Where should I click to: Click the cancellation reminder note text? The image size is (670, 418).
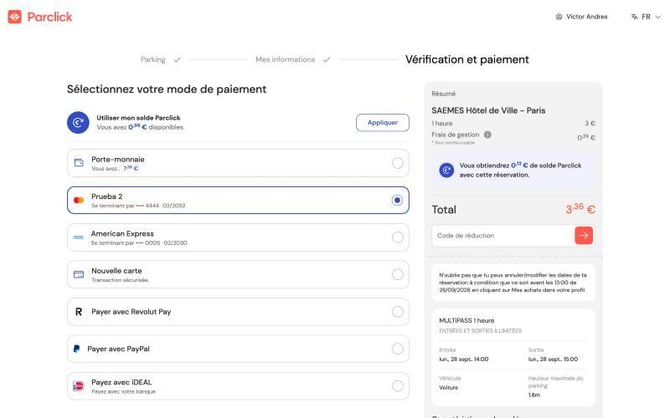[513, 283]
